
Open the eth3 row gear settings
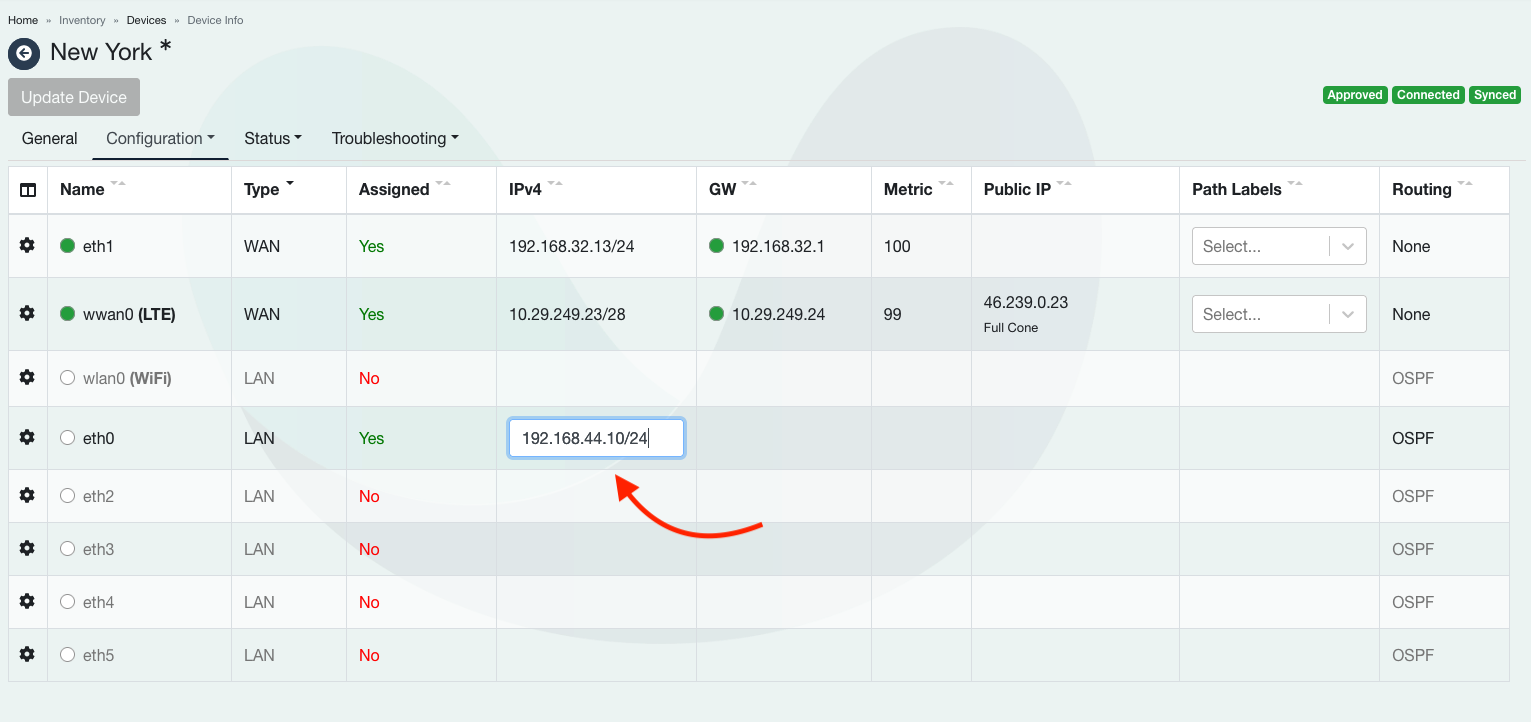tap(28, 549)
